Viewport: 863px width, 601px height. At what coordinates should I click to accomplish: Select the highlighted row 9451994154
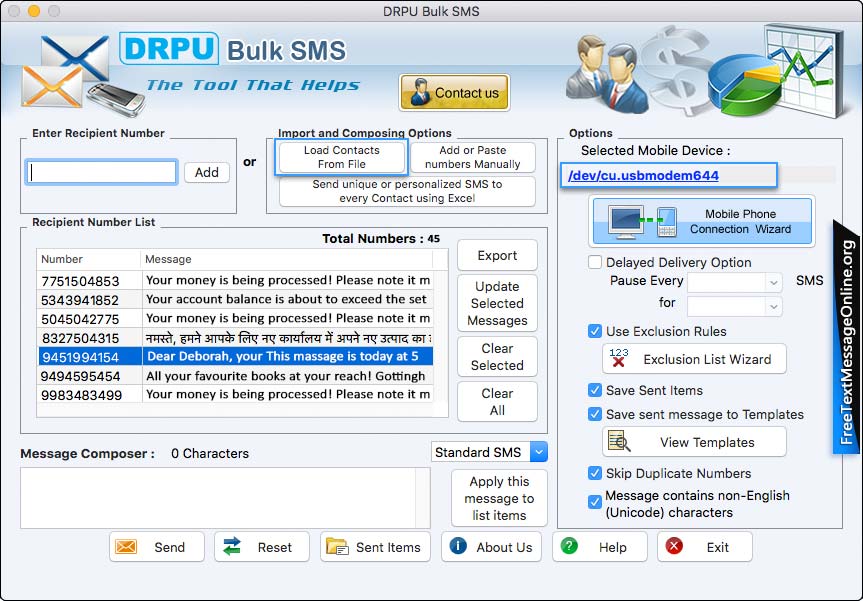tap(236, 357)
